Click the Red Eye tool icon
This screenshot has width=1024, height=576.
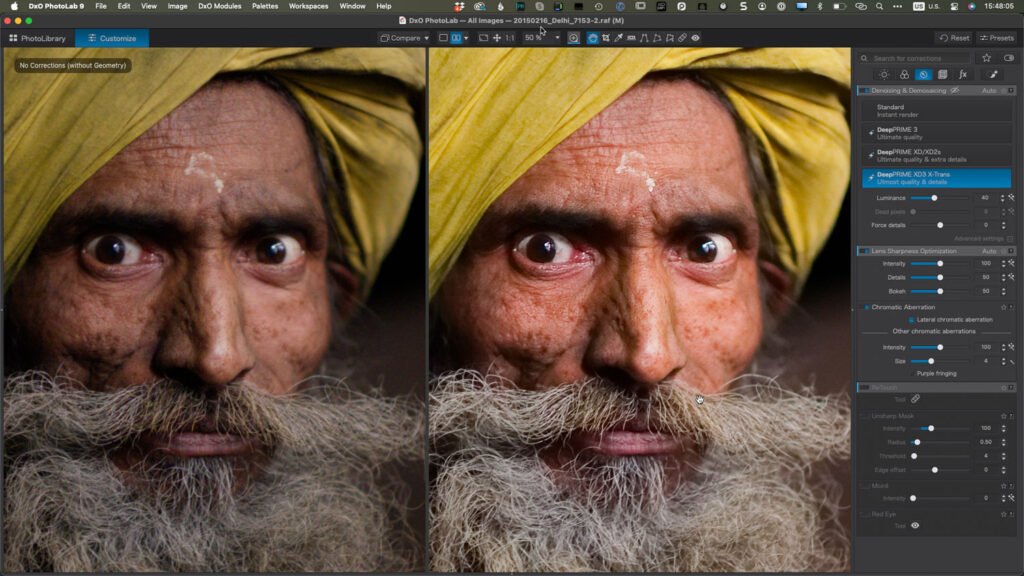click(x=915, y=525)
